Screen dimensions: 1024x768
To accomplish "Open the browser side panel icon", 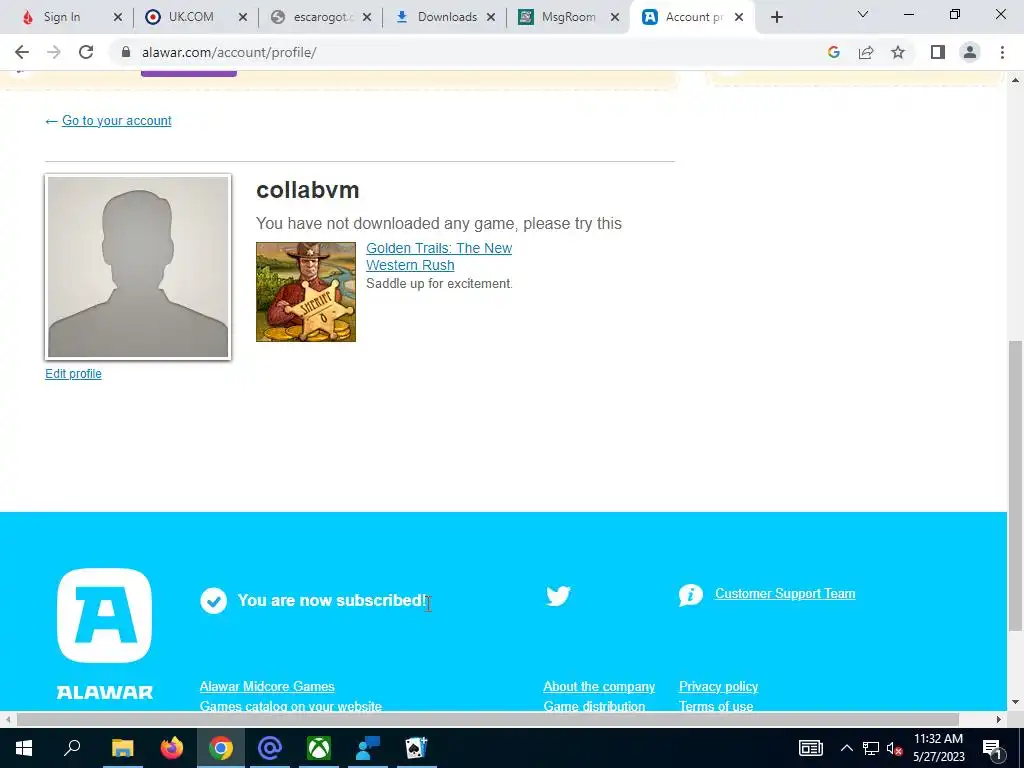I will point(938,52).
